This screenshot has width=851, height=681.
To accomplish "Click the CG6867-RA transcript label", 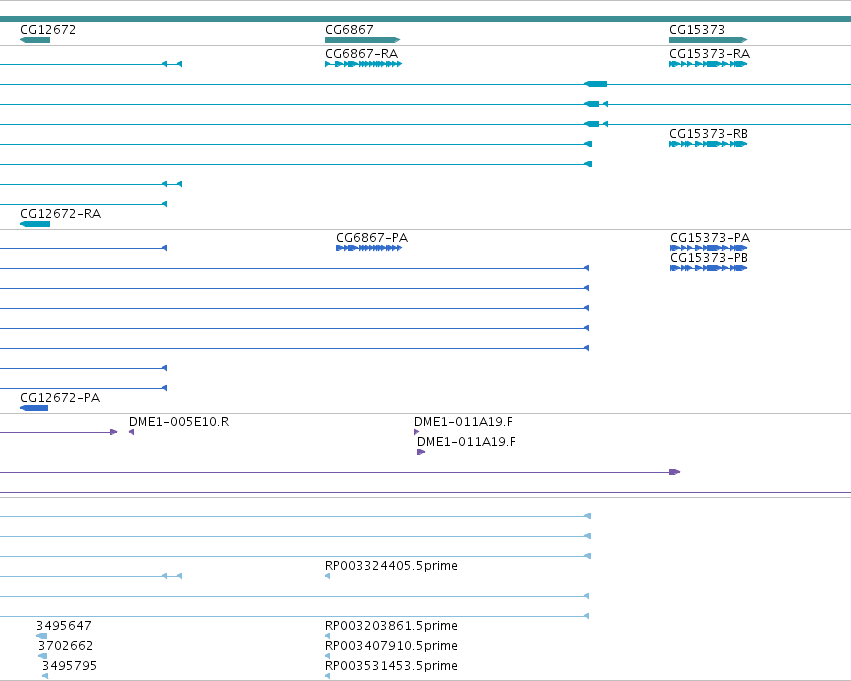I will click(x=361, y=53).
